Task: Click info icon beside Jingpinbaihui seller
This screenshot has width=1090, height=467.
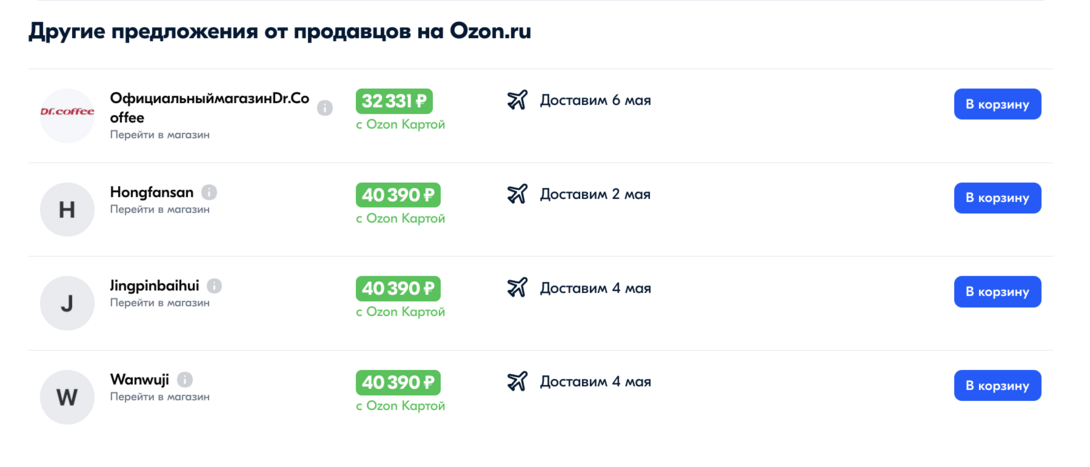Action: point(214,286)
